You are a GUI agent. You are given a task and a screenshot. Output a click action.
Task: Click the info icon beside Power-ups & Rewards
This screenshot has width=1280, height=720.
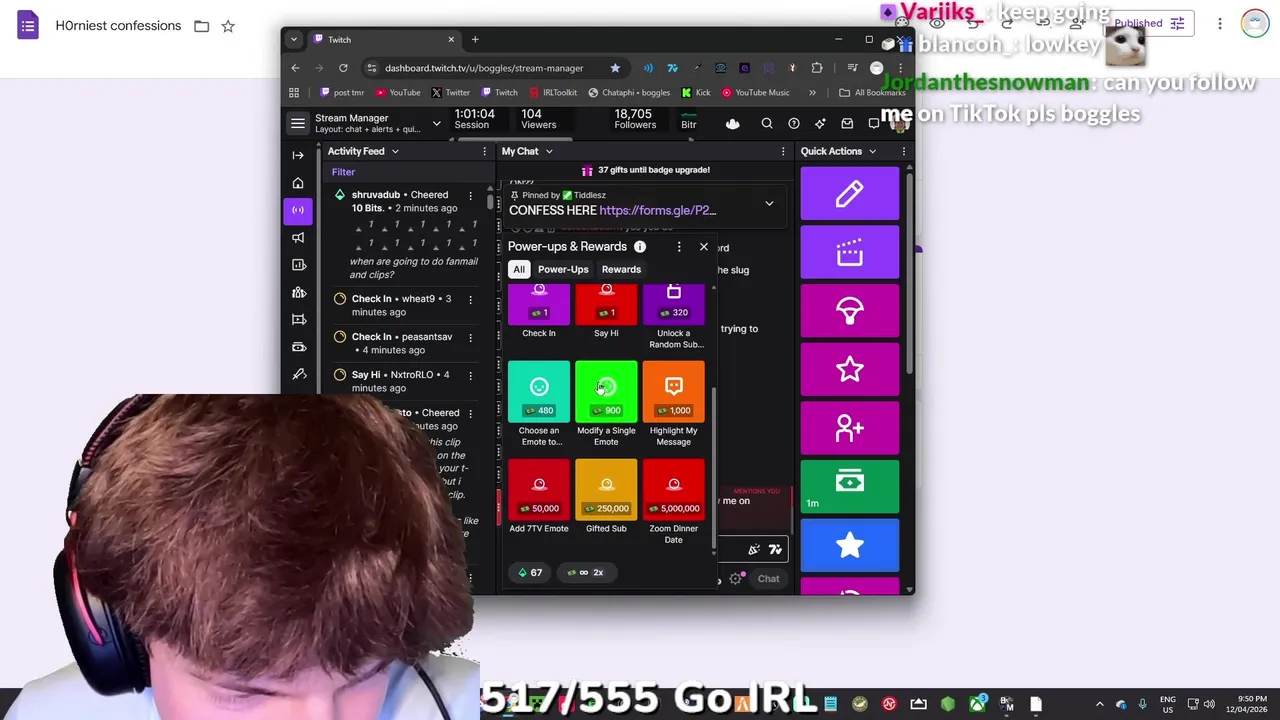(x=640, y=247)
